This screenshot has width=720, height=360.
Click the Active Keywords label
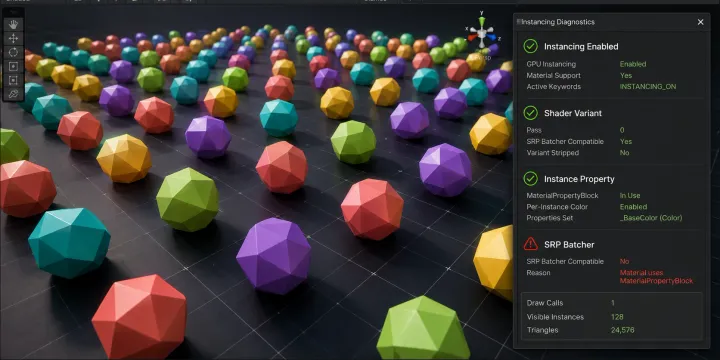pos(553,86)
